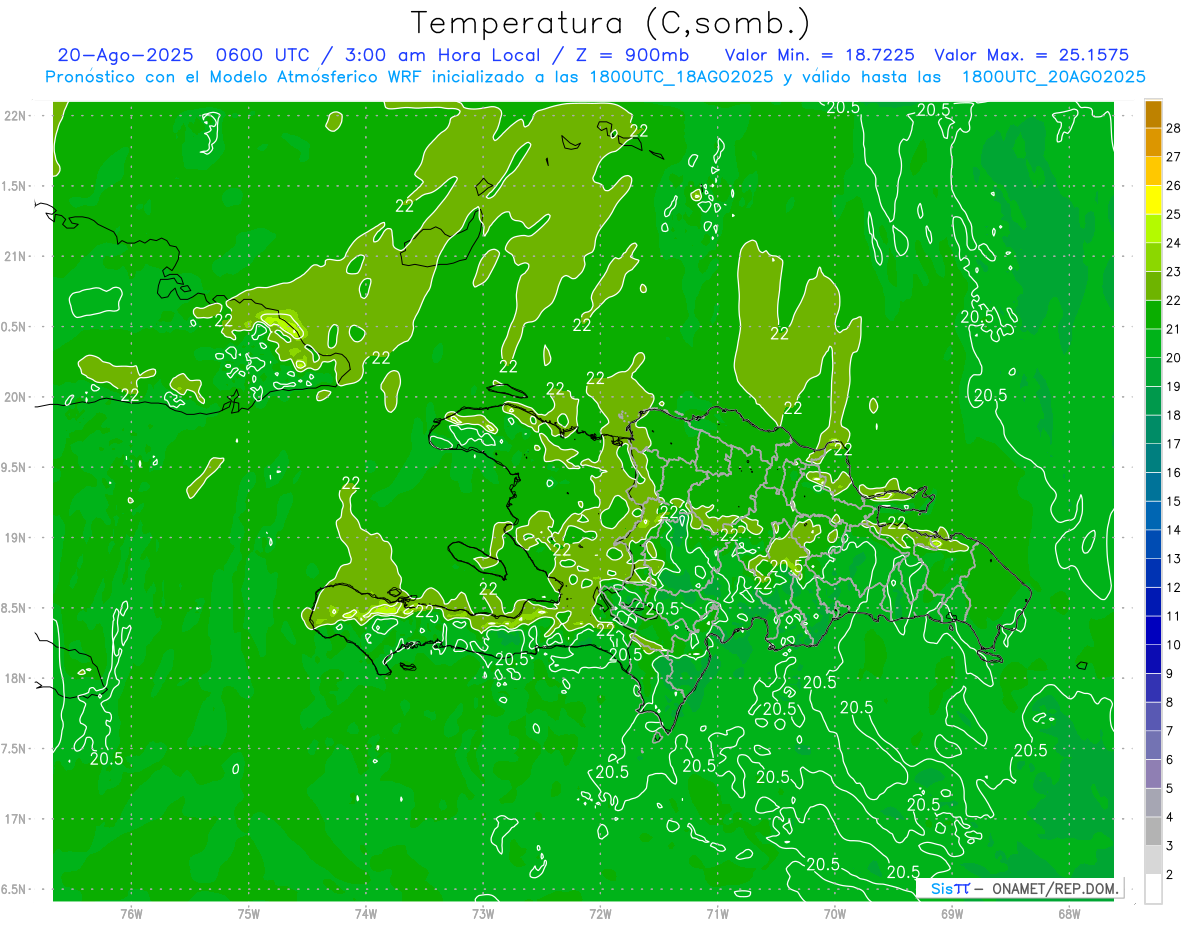Image resolution: width=1200 pixels, height=927 pixels.
Task: Click the '71W' longitude axis label
Action: [718, 912]
